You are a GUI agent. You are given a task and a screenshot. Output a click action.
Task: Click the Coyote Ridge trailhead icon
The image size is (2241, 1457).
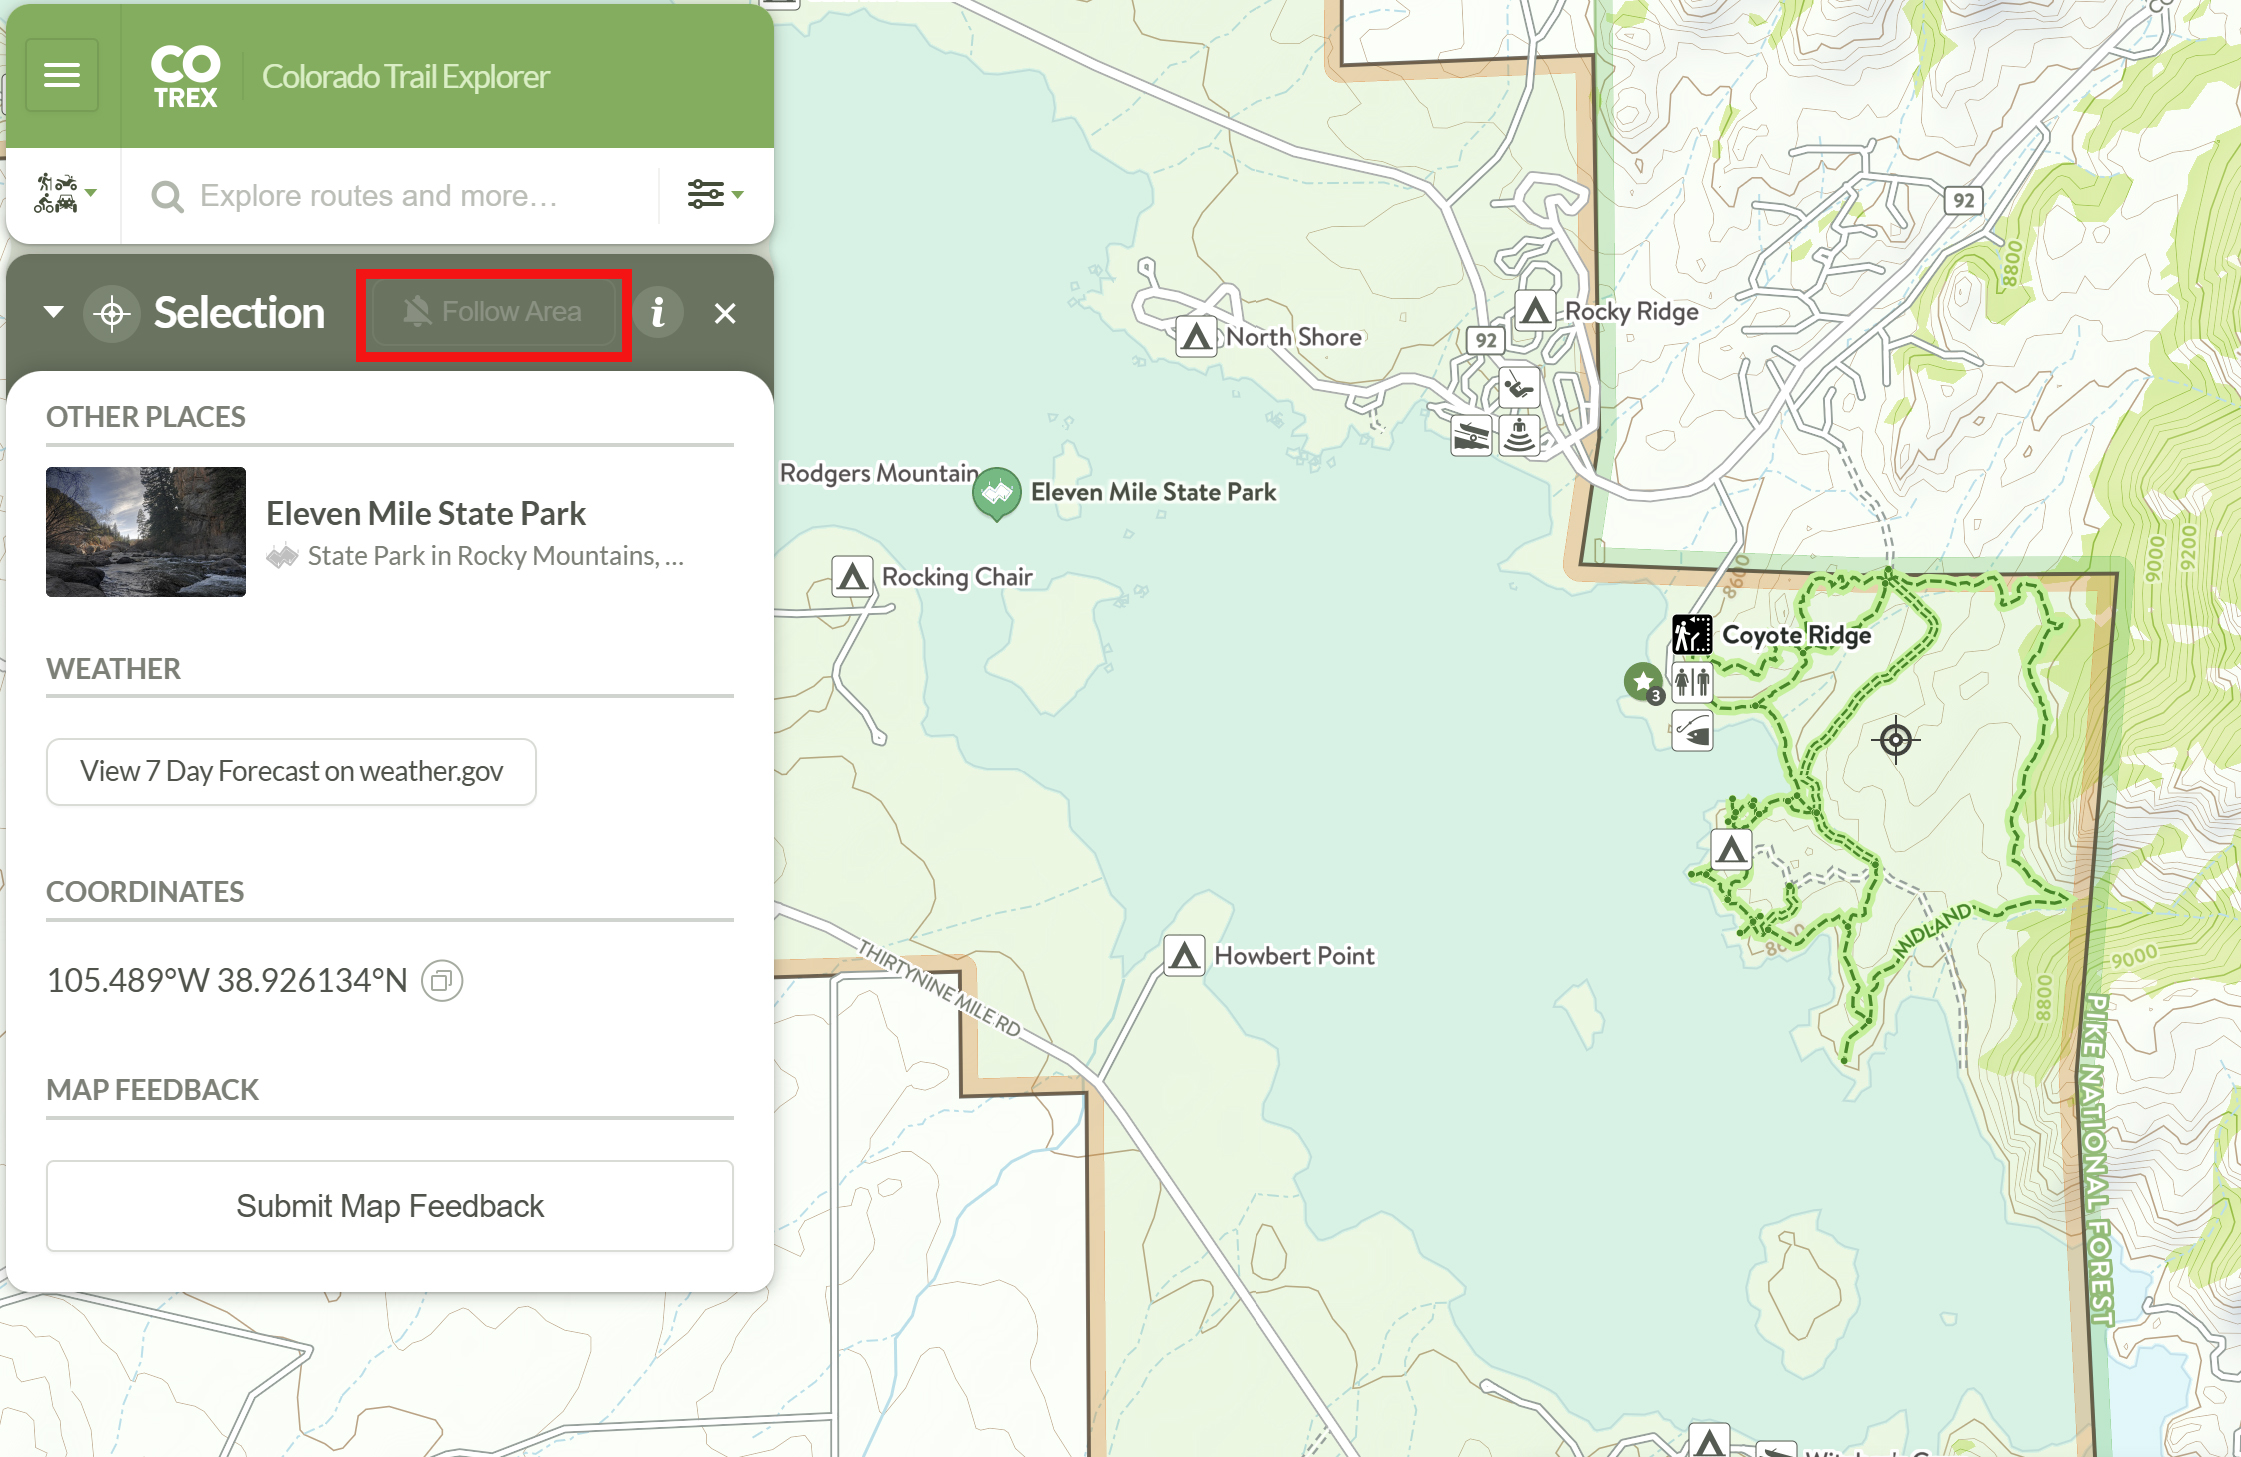[1692, 635]
